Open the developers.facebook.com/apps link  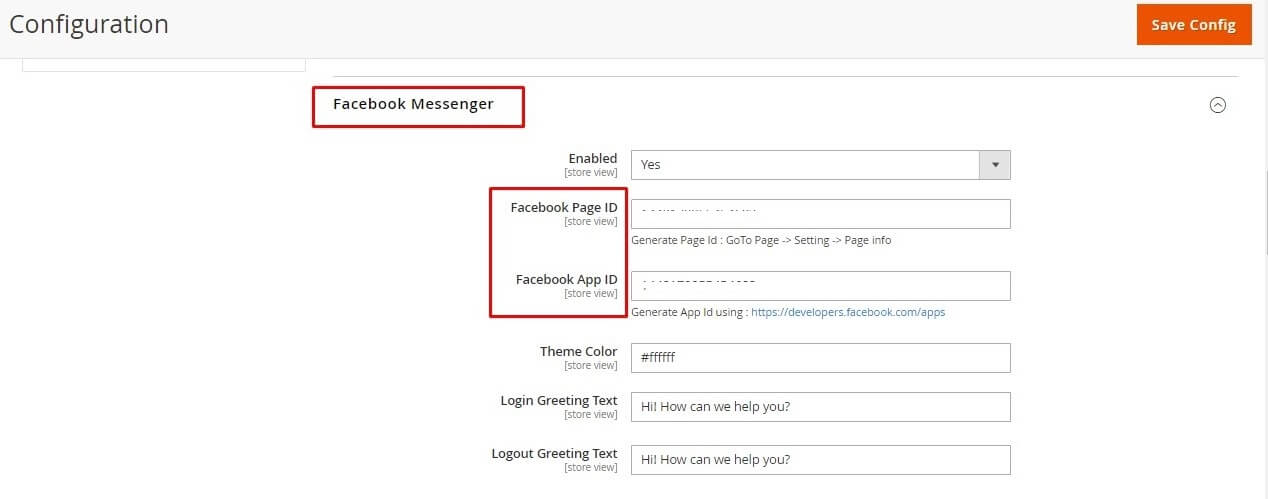click(x=847, y=312)
